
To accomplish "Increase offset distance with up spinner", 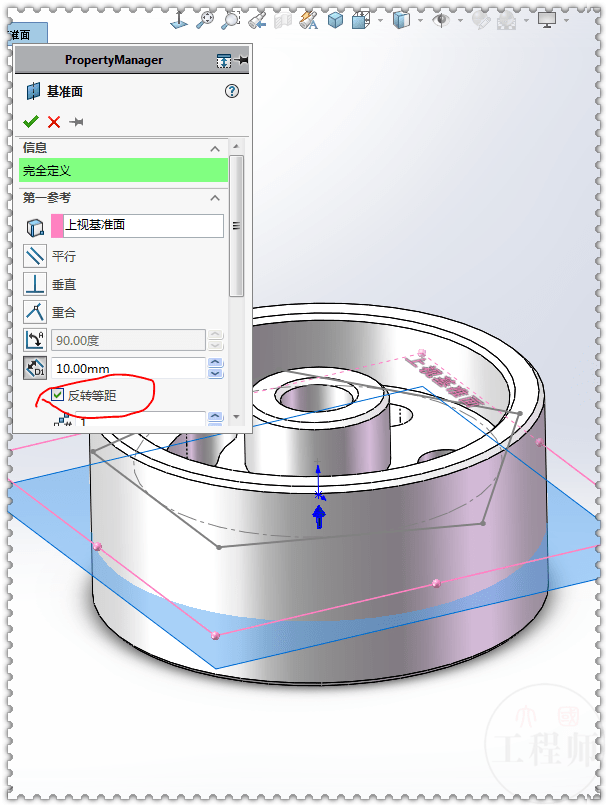I will point(216,363).
